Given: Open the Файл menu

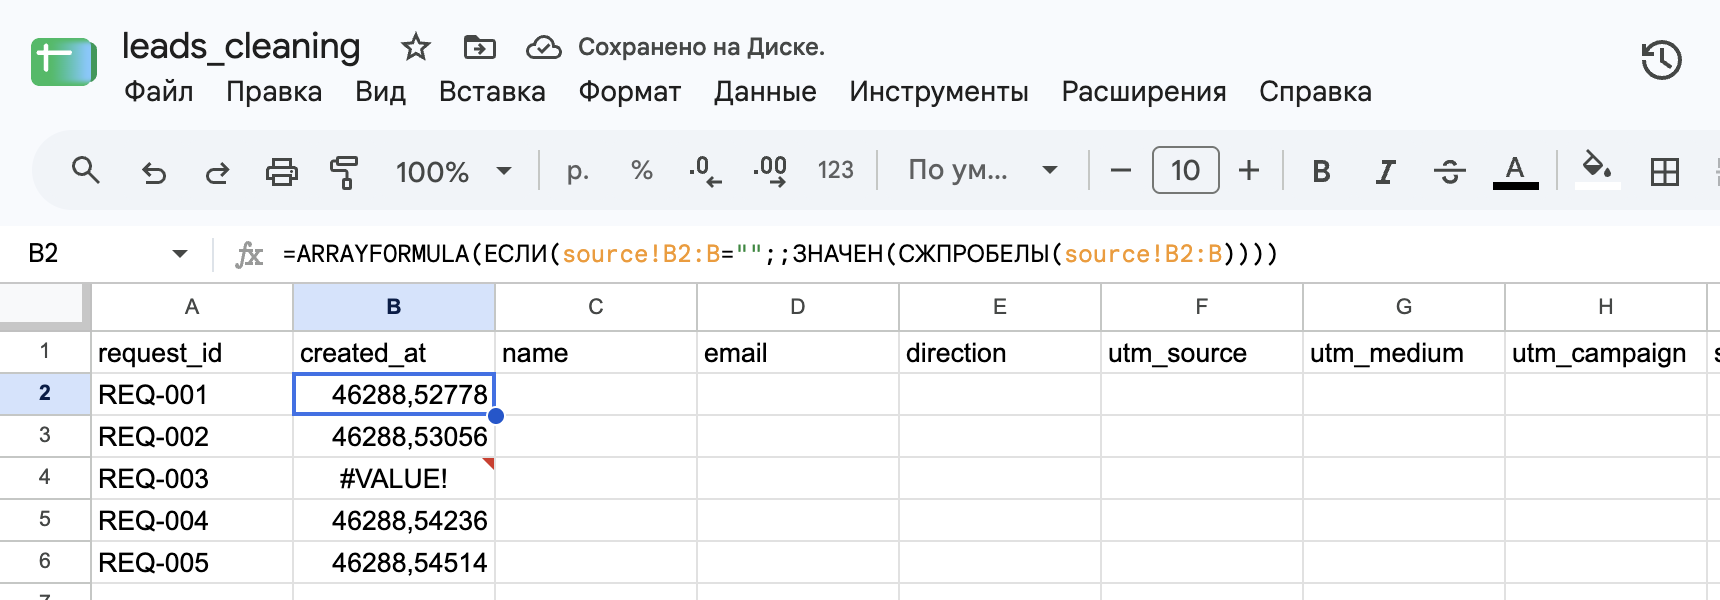Looking at the screenshot, I should tap(158, 92).
